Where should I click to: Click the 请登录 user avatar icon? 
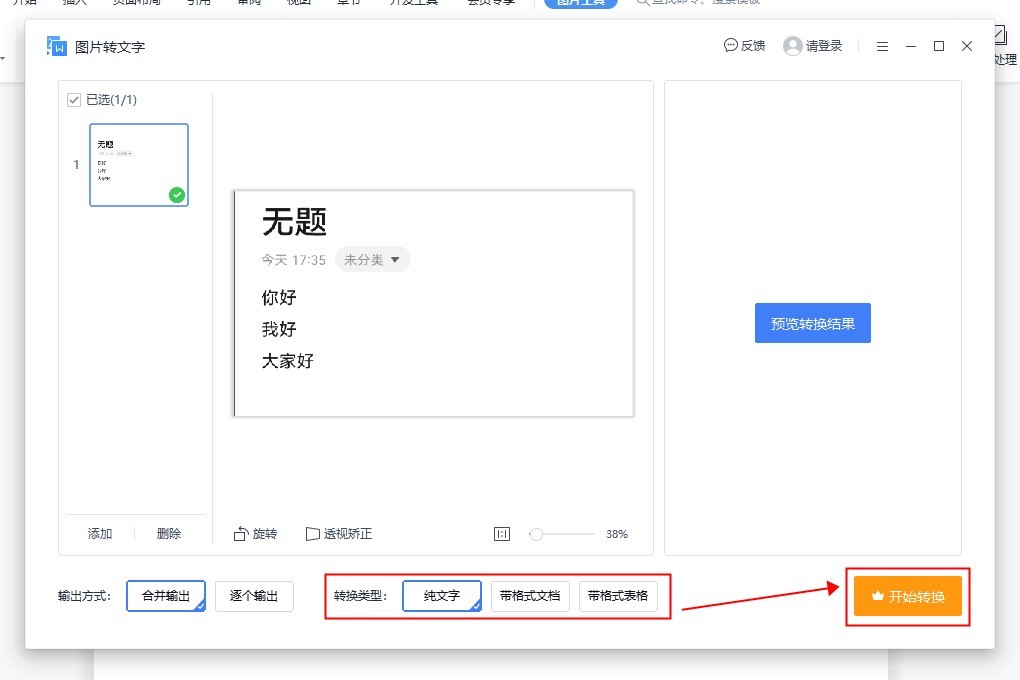[x=793, y=46]
